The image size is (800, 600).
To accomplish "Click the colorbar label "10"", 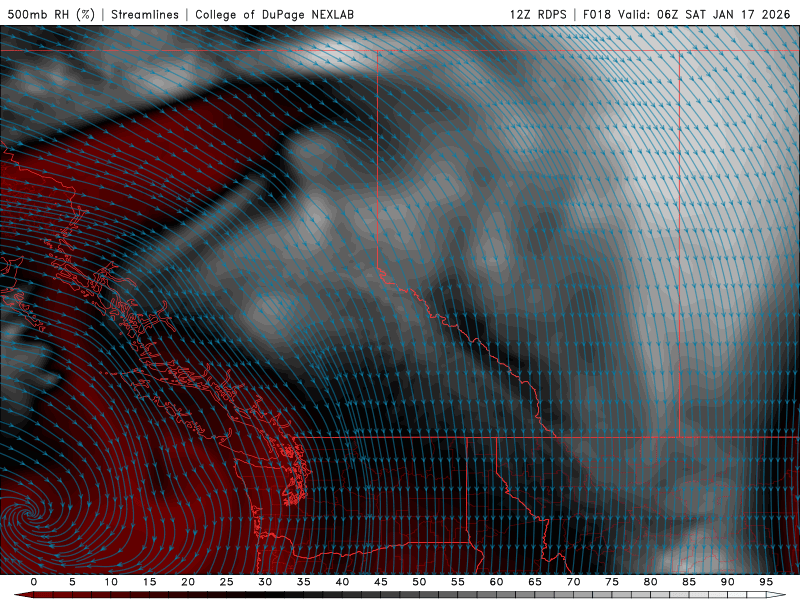I will (x=111, y=582).
